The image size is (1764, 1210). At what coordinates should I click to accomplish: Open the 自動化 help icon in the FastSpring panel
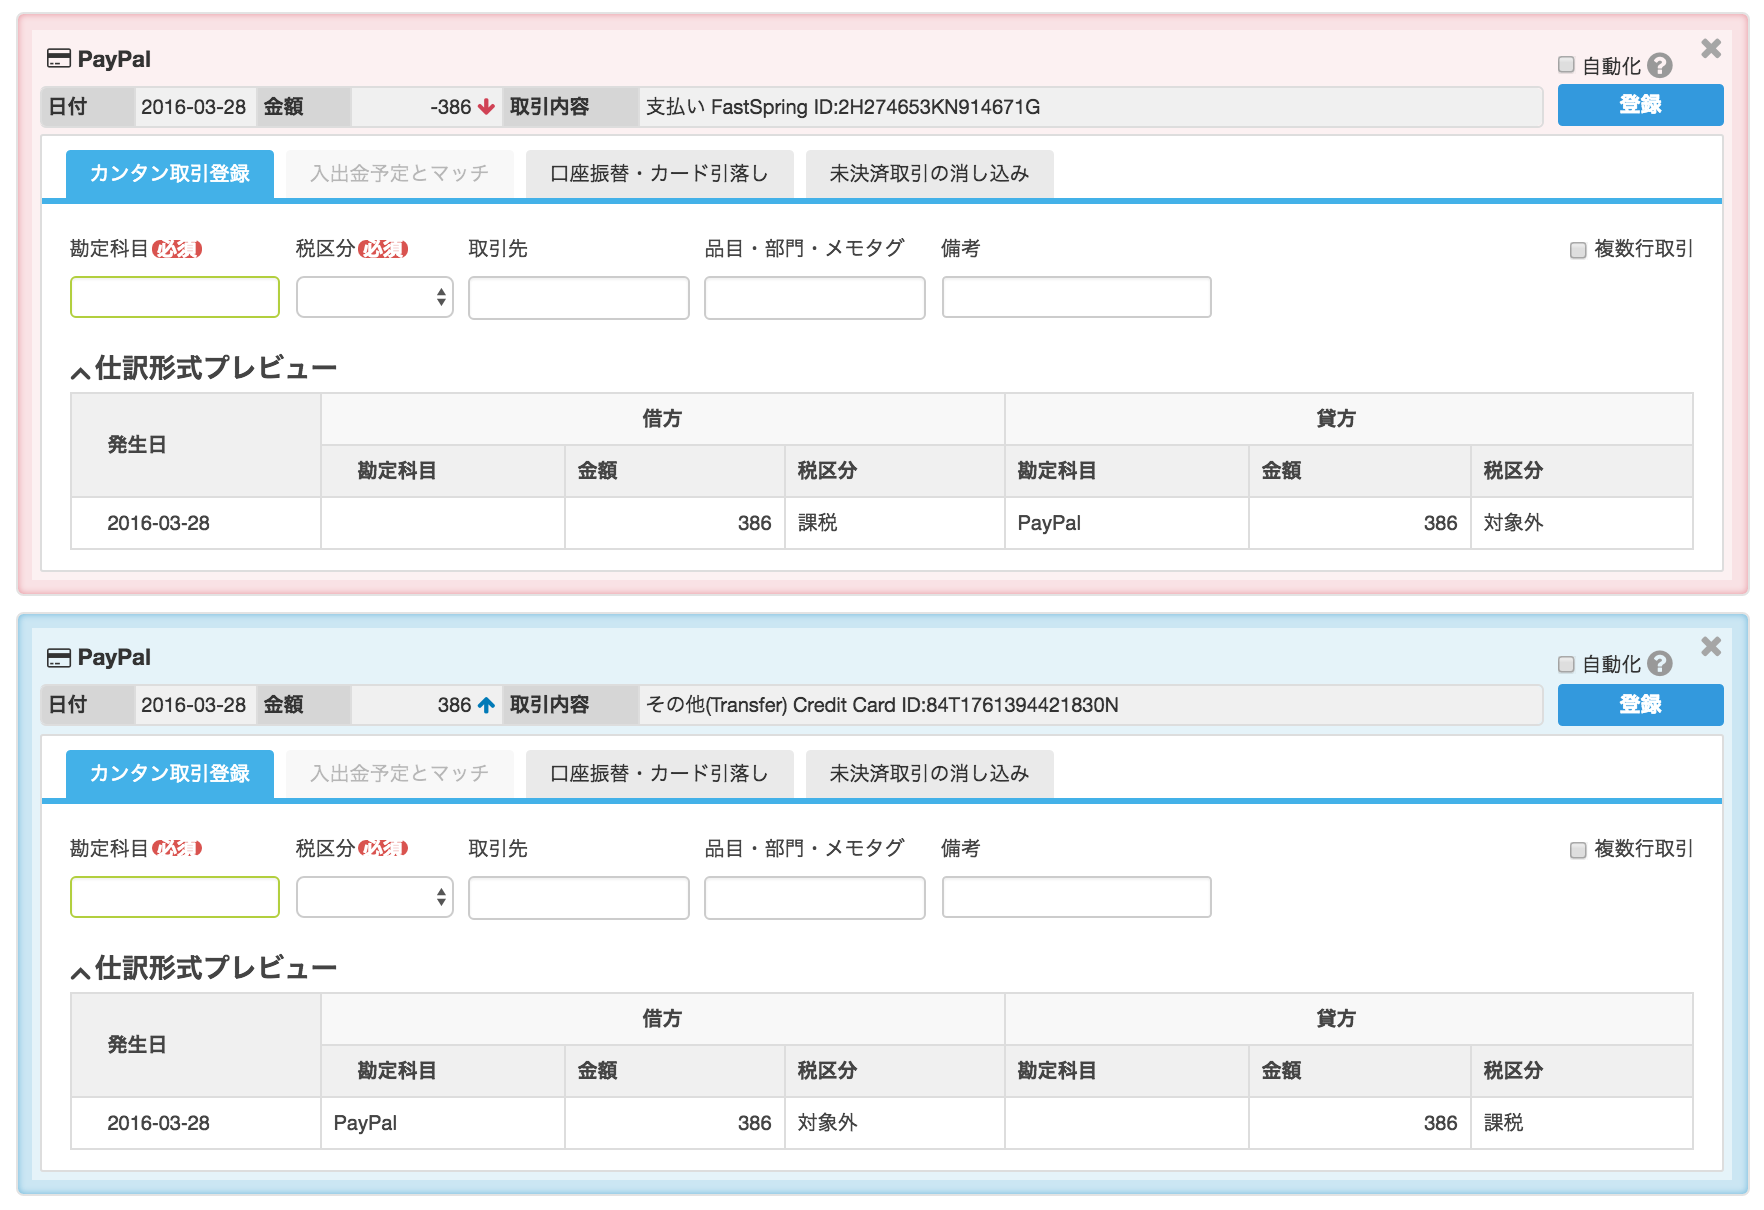pos(1660,65)
